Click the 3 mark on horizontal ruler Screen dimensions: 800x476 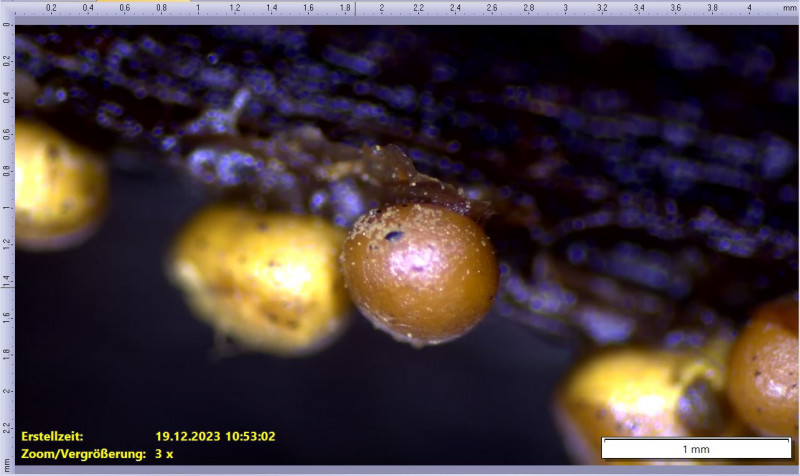pyautogui.click(x=566, y=8)
